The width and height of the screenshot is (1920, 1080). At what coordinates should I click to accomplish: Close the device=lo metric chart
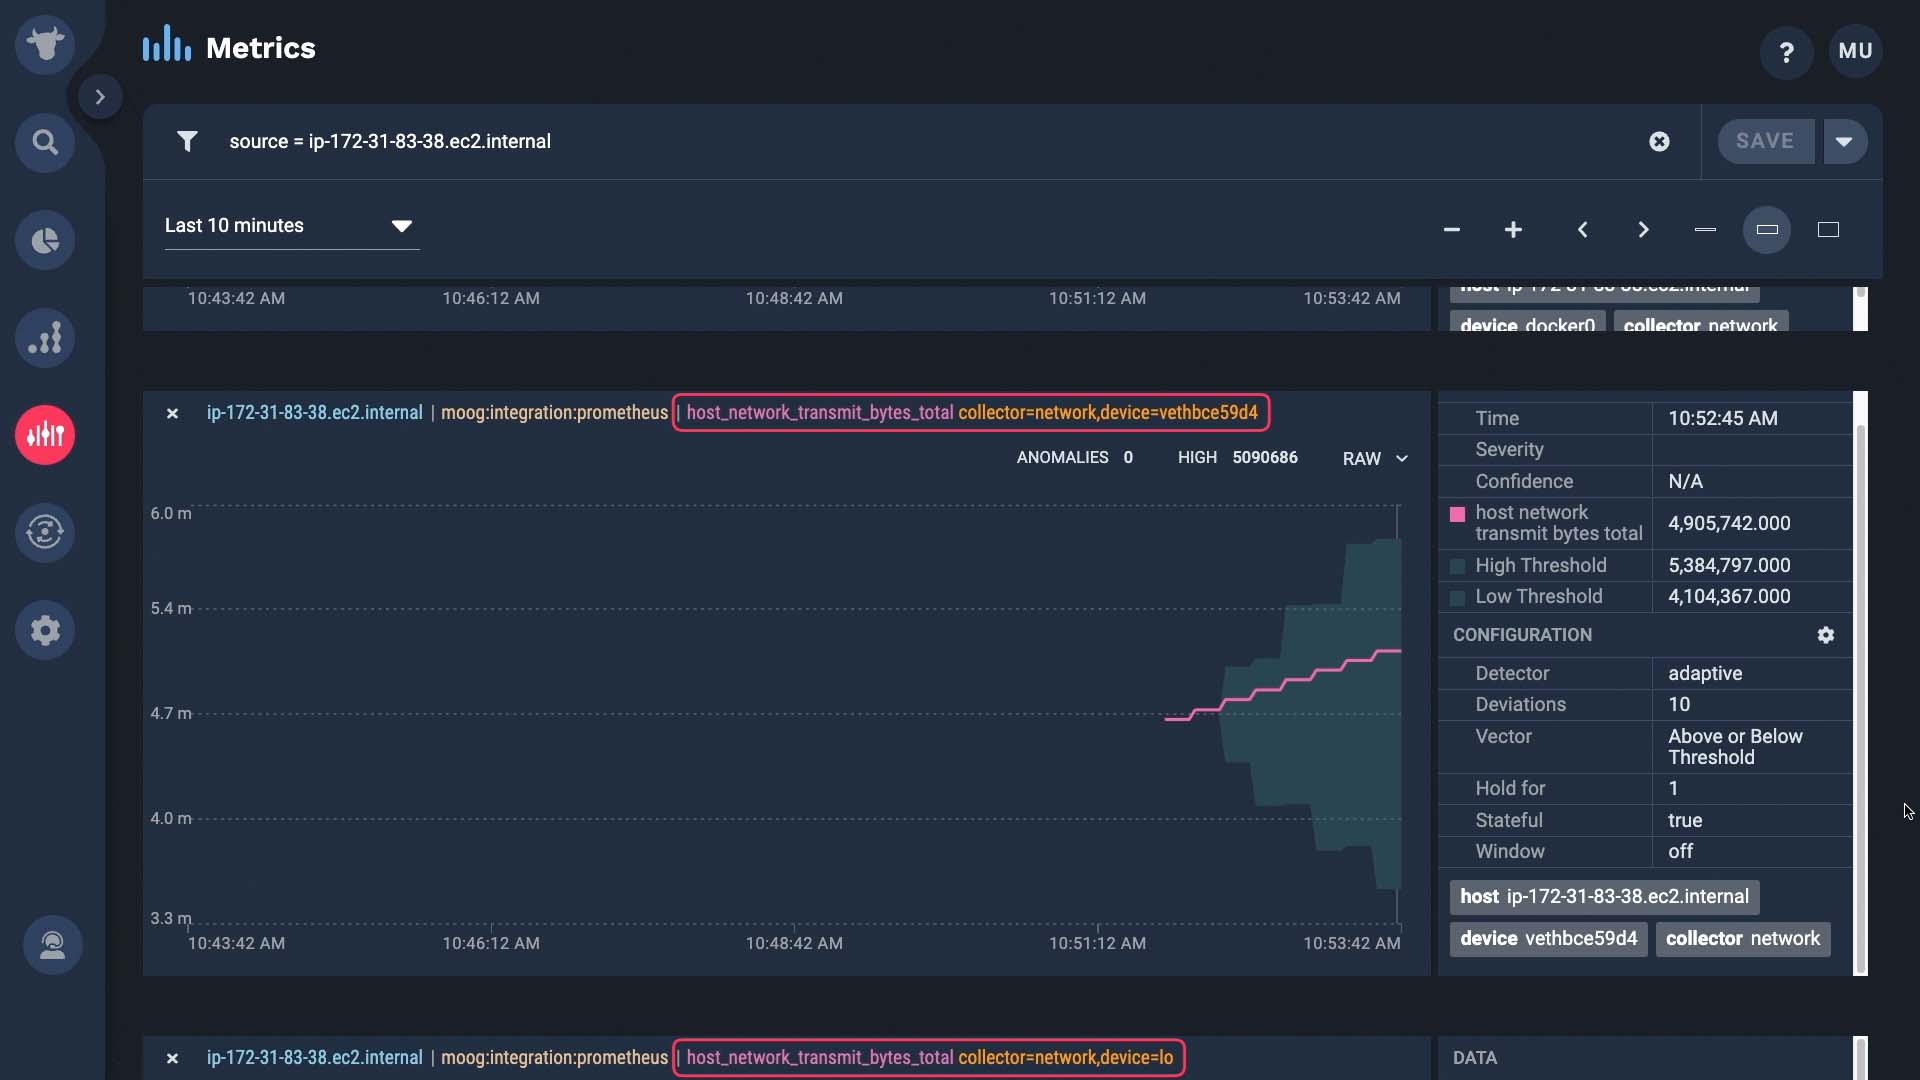tap(172, 1058)
